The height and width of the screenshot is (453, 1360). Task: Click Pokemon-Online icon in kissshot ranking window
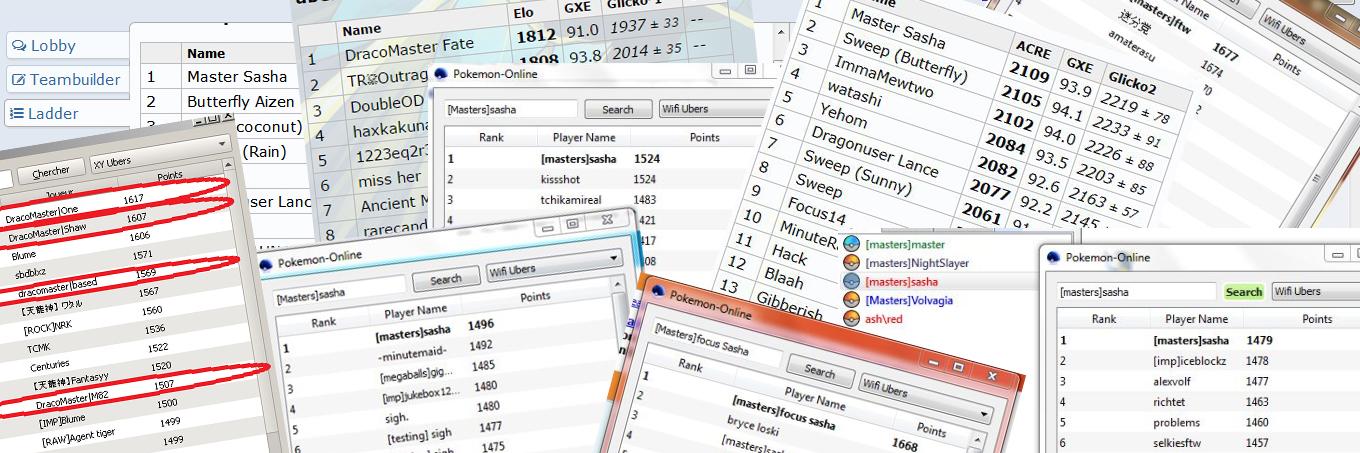[439, 73]
